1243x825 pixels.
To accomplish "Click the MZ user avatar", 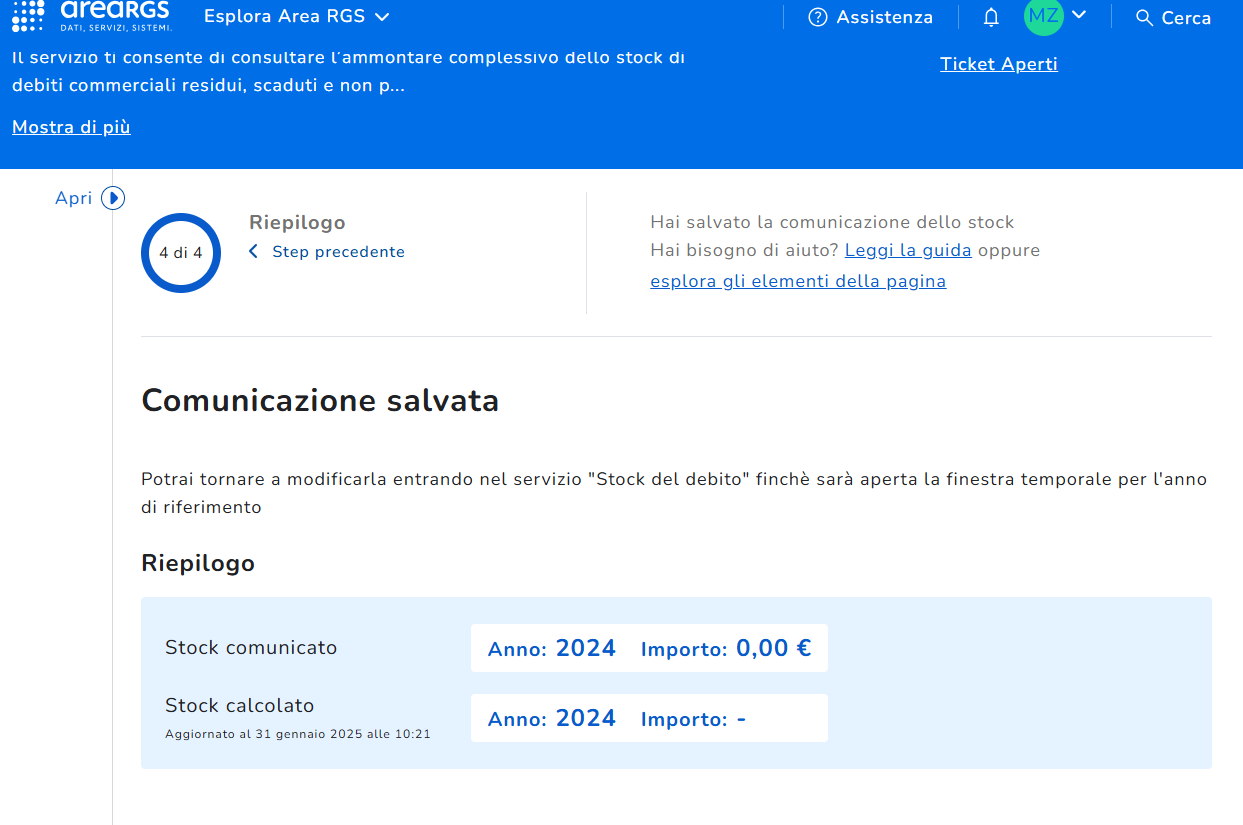I will click(x=1043, y=16).
